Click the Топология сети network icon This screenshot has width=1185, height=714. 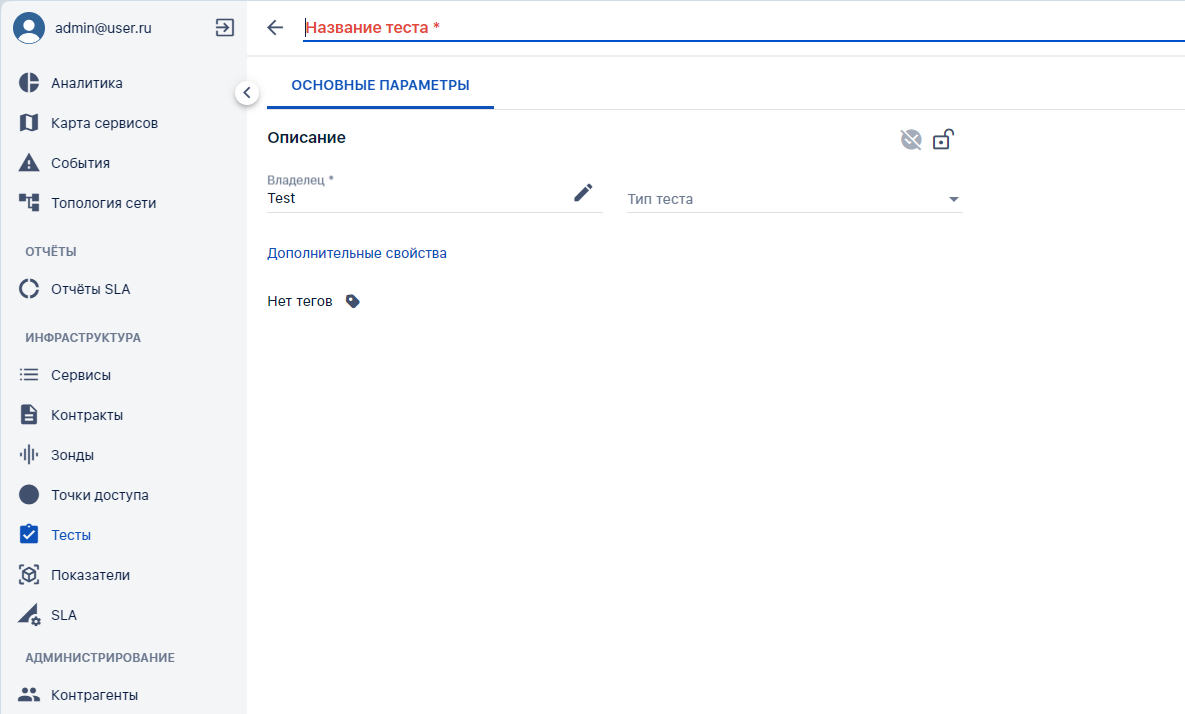pos(29,202)
